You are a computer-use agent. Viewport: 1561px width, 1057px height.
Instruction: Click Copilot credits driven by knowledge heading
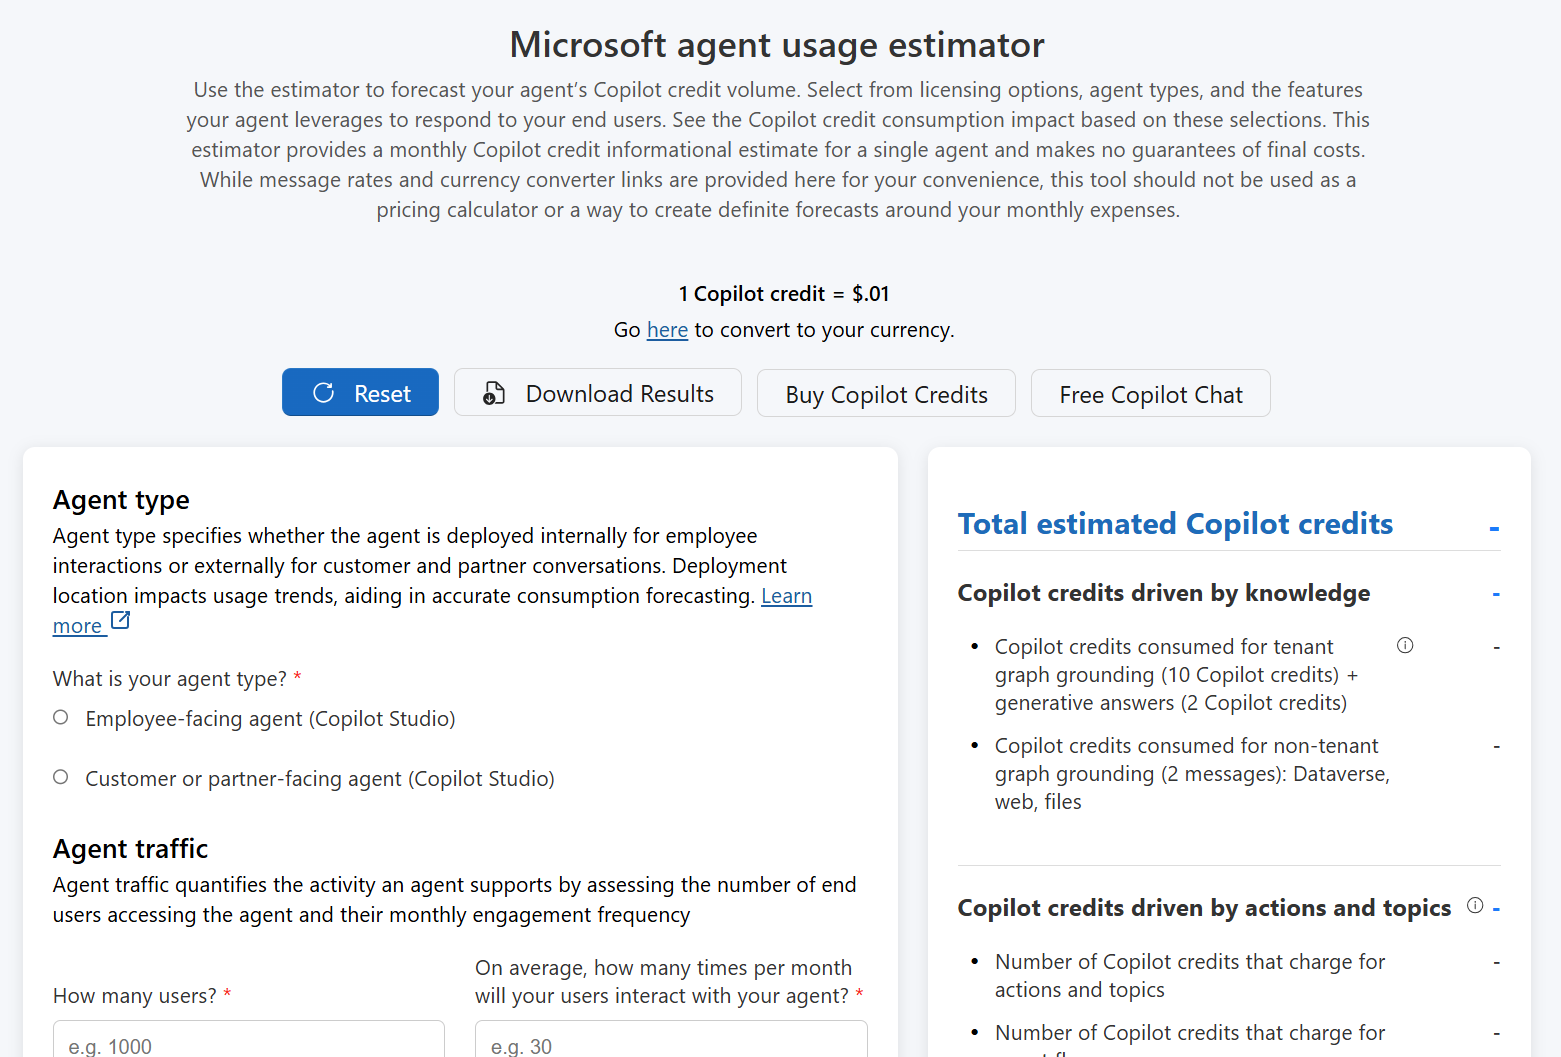(x=1163, y=593)
